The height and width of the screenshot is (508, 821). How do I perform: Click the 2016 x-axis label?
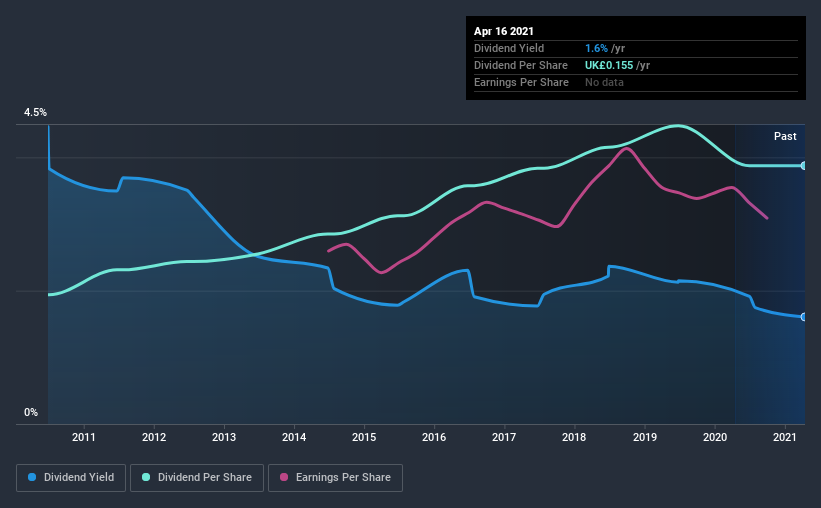[434, 437]
